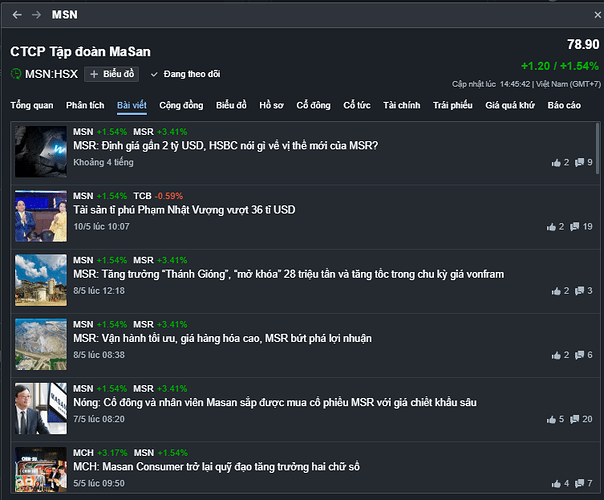604x500 pixels.
Task: Switch to the Cổ tức tab
Action: [x=357, y=105]
